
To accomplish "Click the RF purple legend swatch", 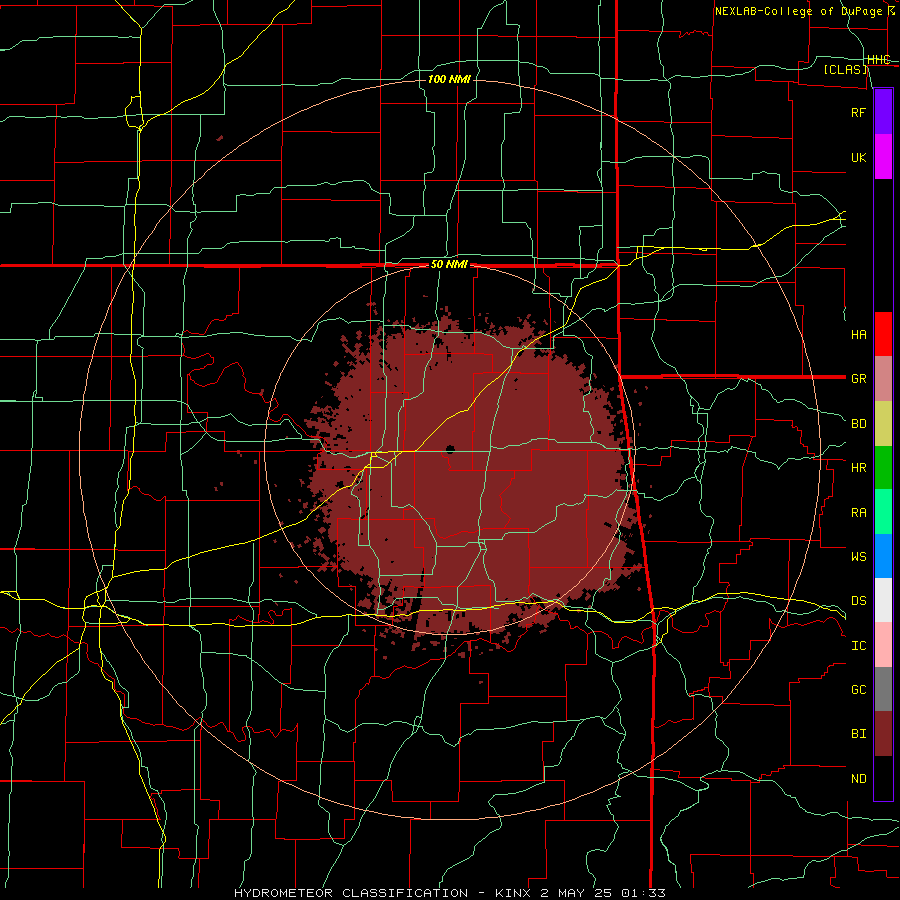I will point(883,112).
